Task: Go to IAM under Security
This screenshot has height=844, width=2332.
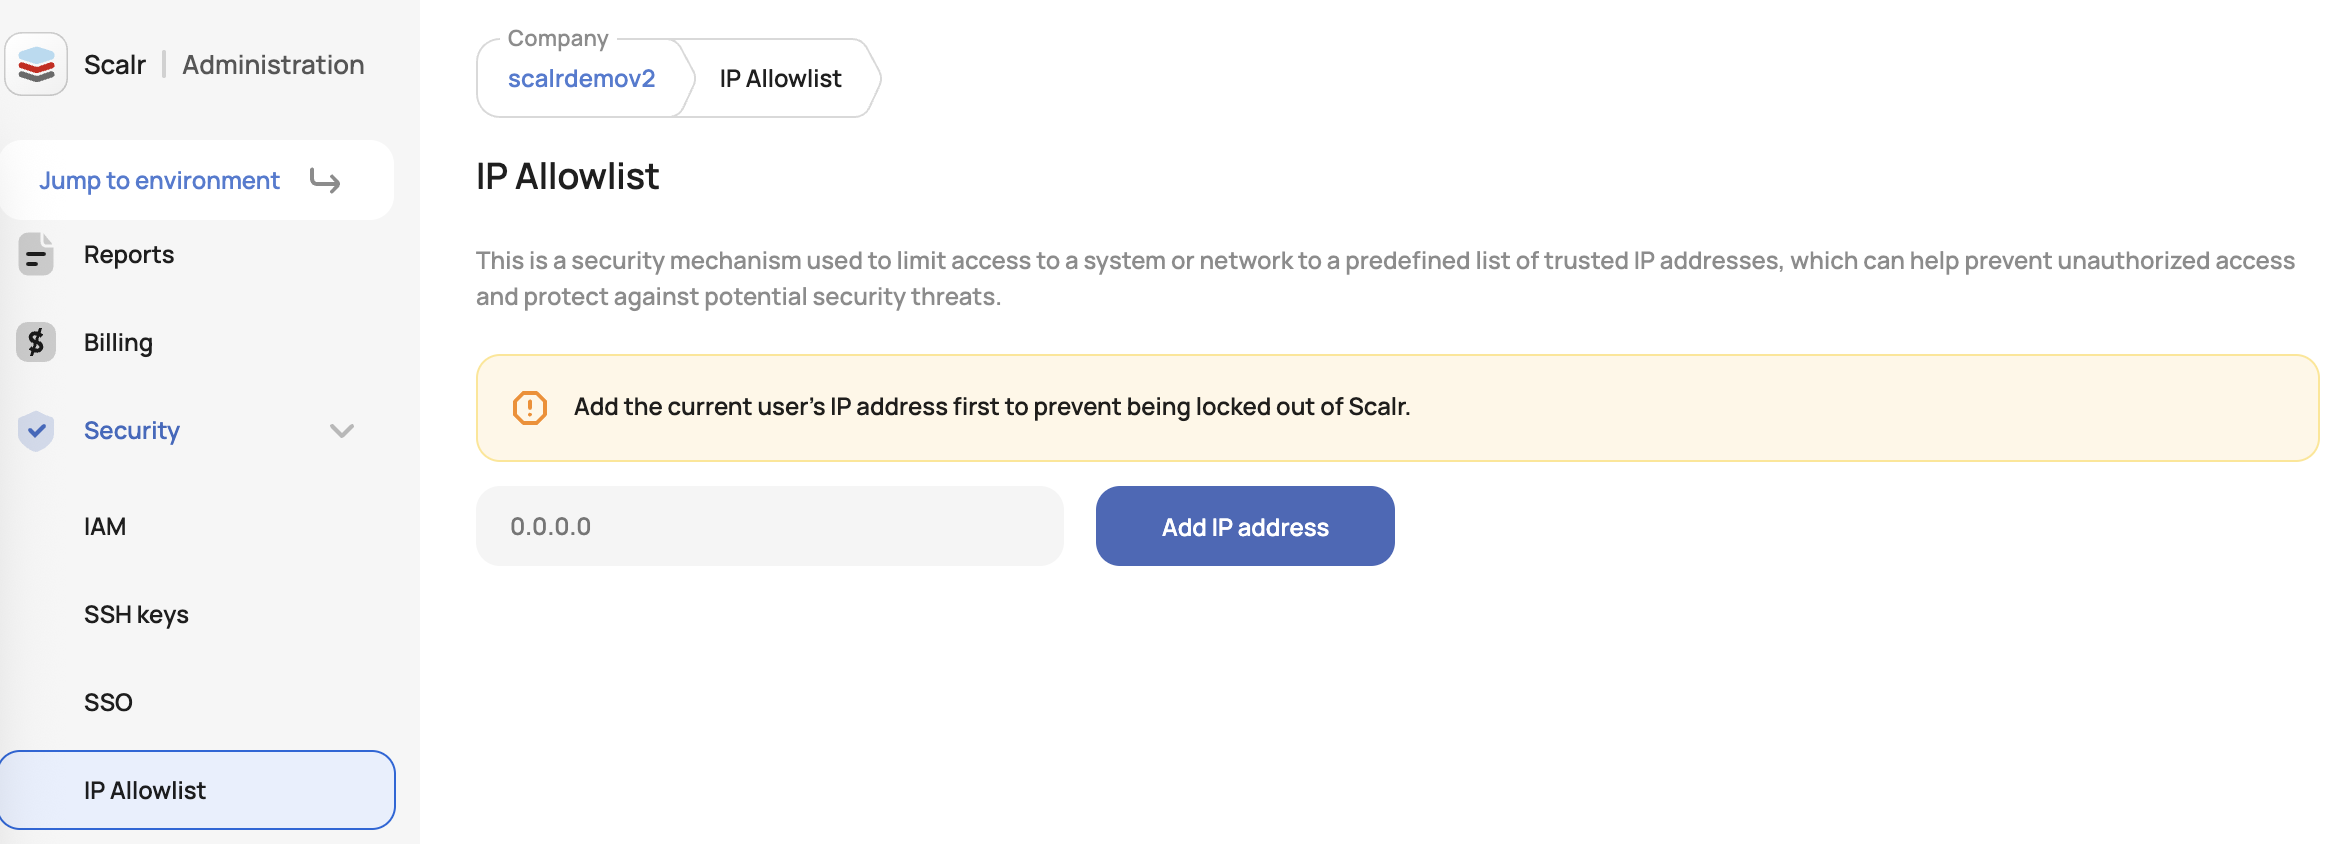Action: click(x=105, y=527)
